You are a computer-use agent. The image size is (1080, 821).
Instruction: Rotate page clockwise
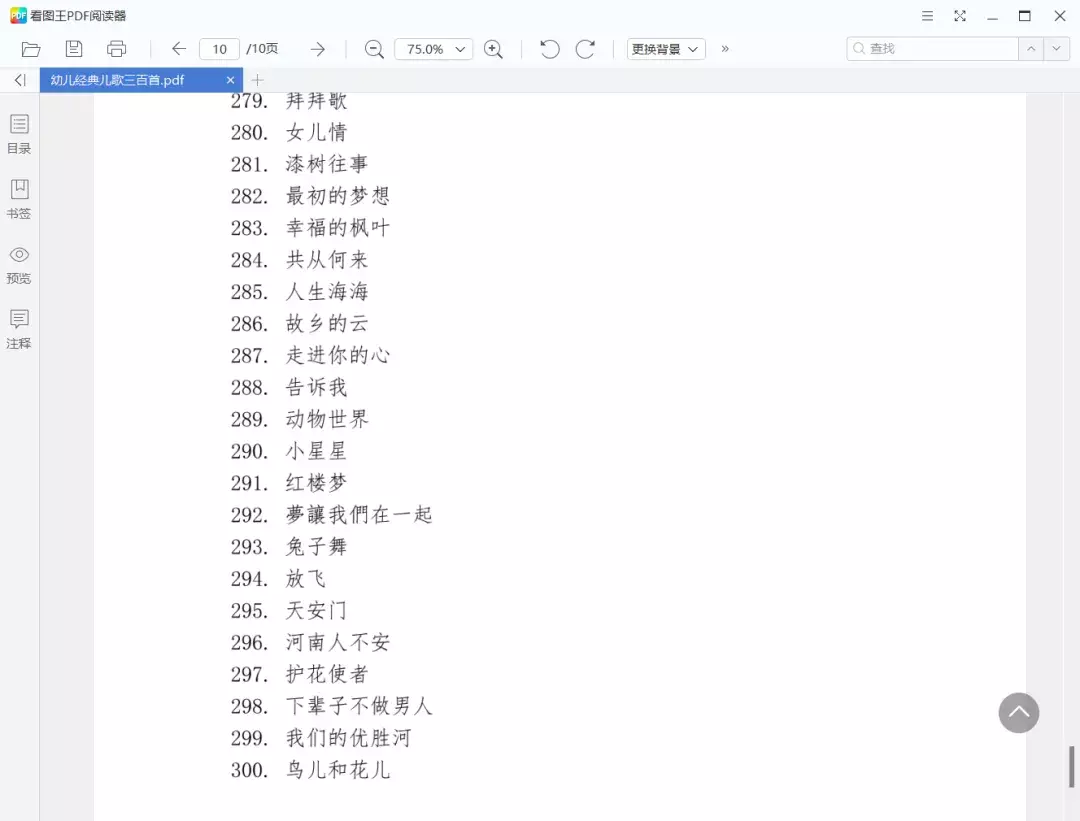(586, 49)
